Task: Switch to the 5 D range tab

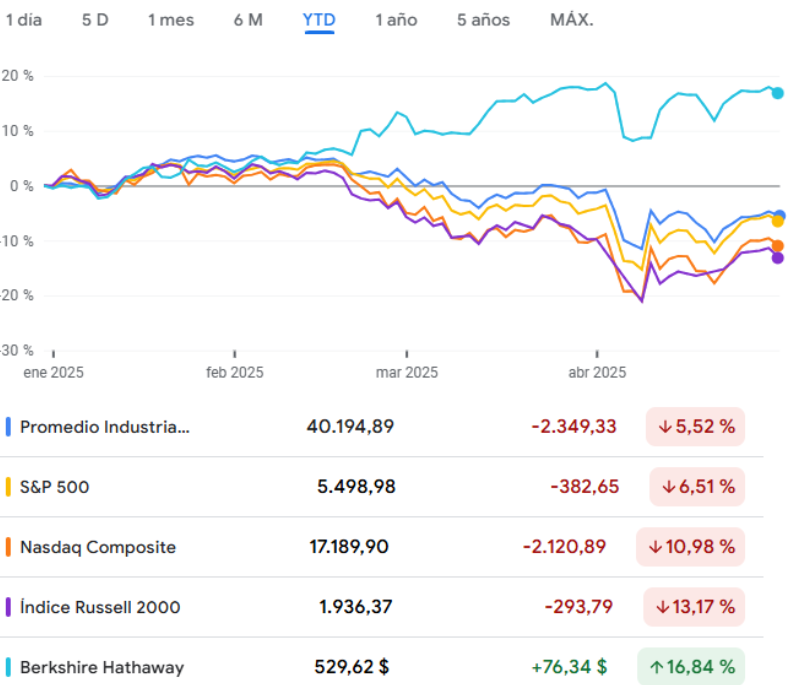Action: pos(95,20)
